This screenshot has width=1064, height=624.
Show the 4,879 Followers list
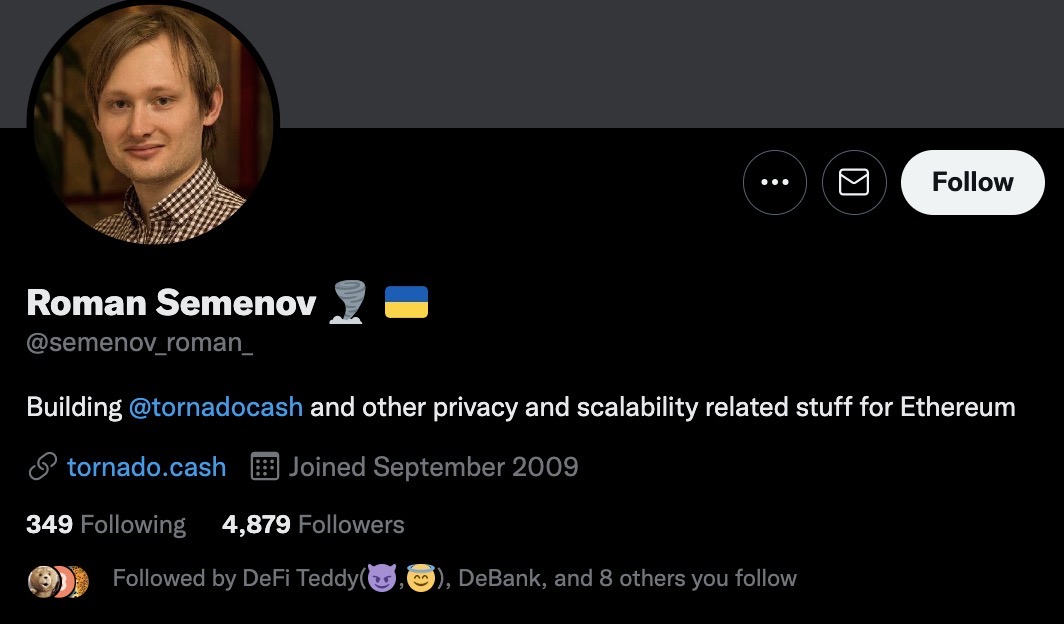tap(313, 524)
